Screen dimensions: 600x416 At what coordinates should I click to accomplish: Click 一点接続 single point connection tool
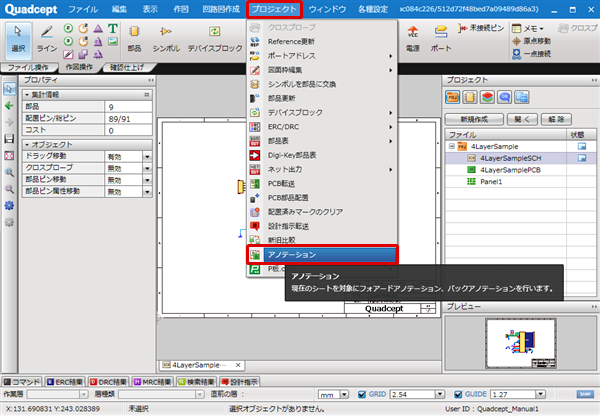tap(532, 54)
